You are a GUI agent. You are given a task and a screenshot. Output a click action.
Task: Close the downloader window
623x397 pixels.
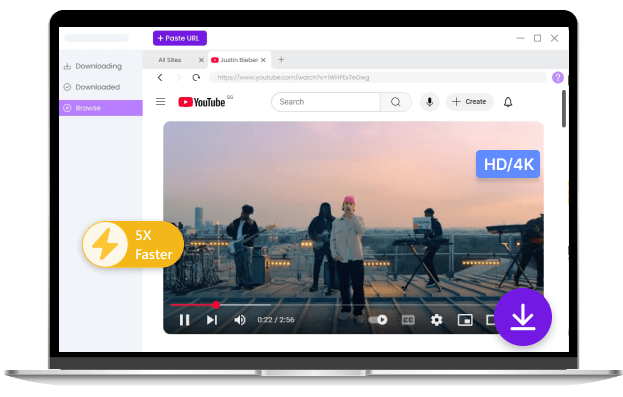pyautogui.click(x=555, y=38)
